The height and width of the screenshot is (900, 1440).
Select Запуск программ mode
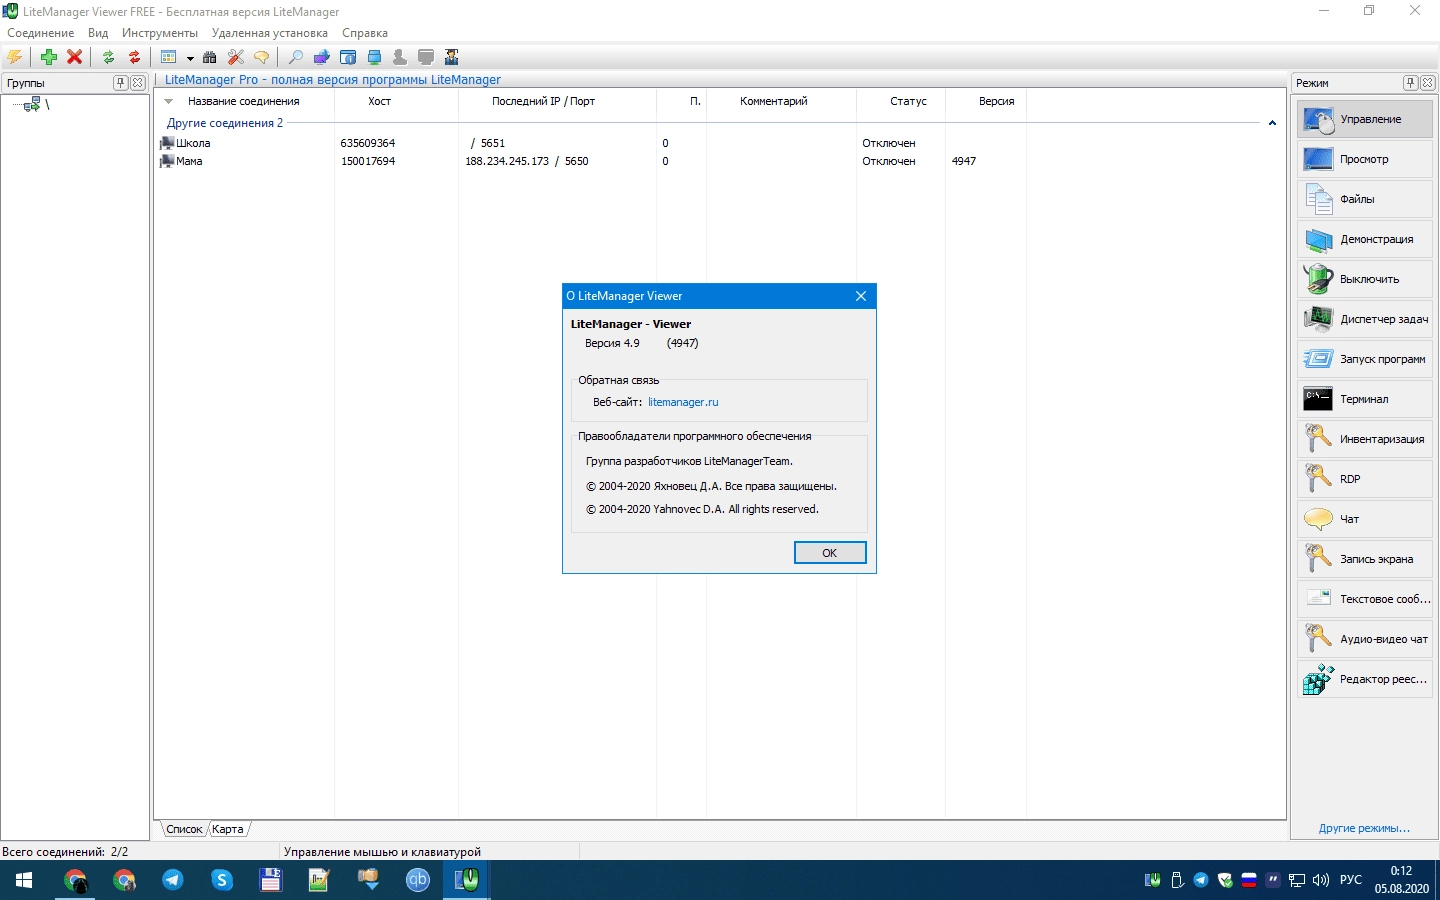point(1365,359)
